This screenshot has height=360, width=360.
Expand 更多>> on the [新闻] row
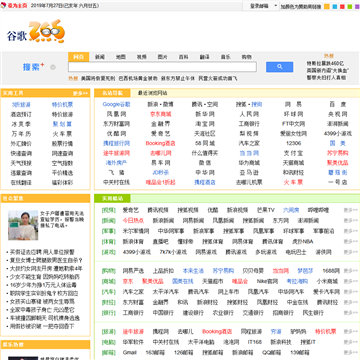[x=351, y=220]
